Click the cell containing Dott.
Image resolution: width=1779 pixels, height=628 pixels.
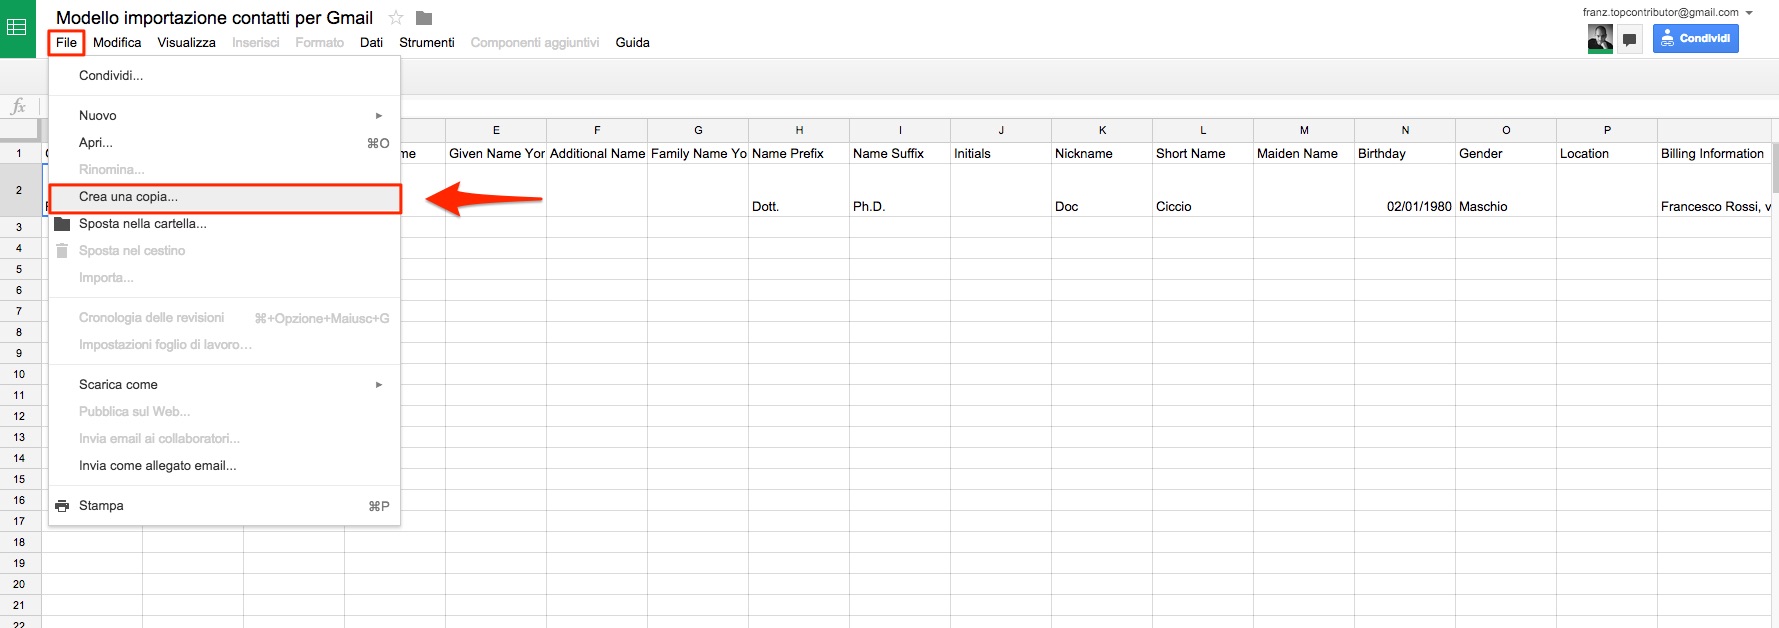pyautogui.click(x=799, y=190)
